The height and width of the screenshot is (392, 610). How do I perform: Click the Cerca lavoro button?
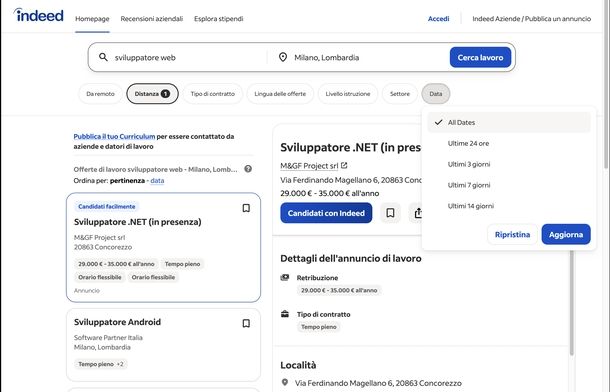[480, 57]
